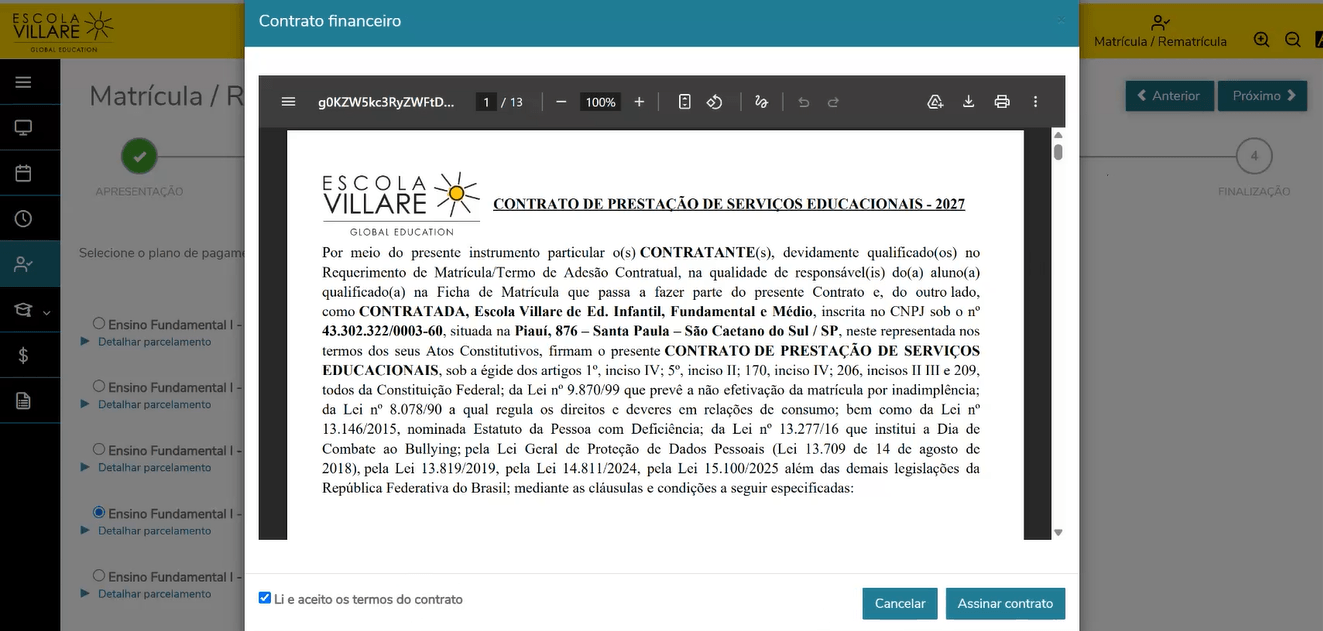This screenshot has width=1323, height=631.
Task: Redo annotation in PDF viewer
Action: click(833, 102)
